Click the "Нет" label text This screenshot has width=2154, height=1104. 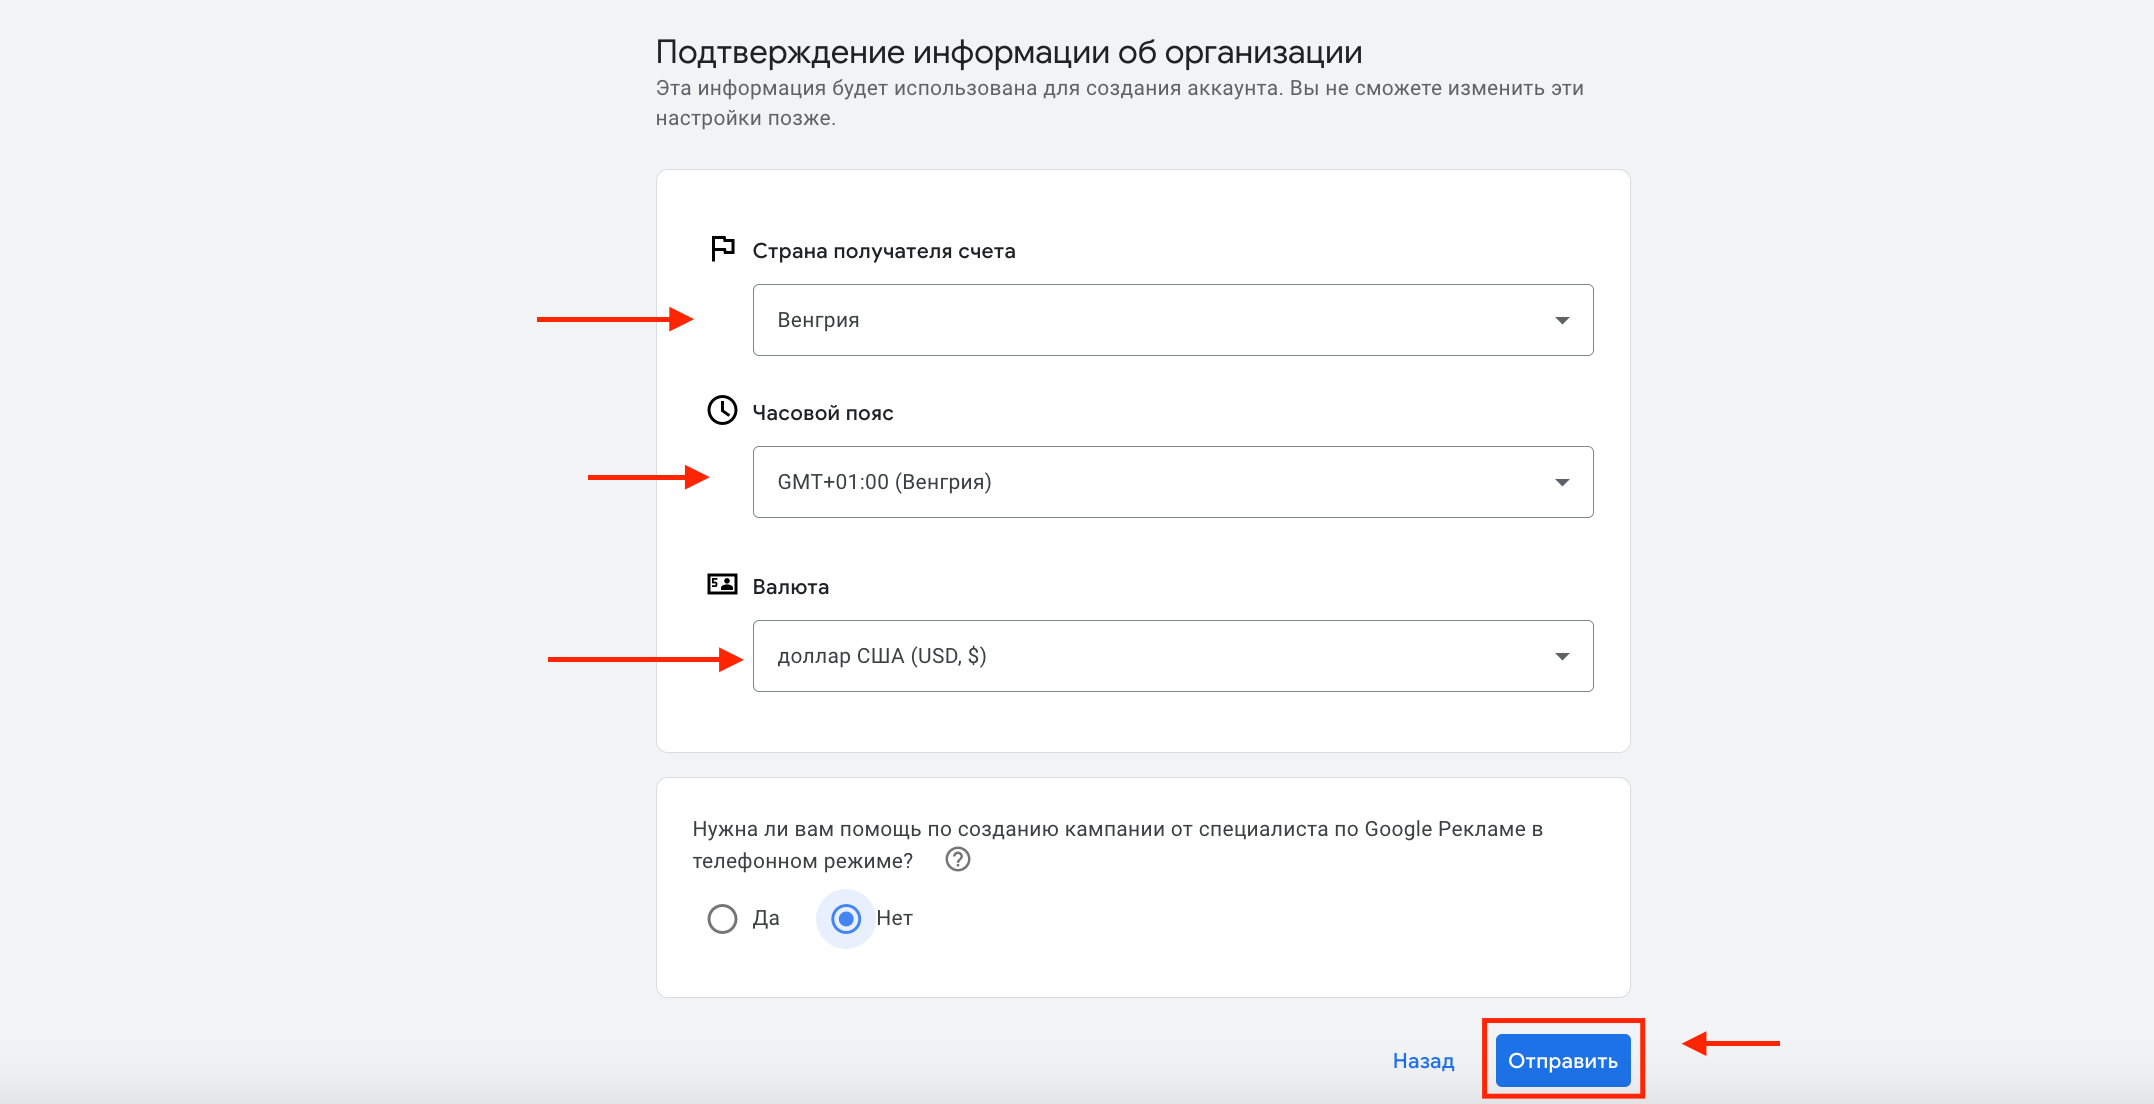click(894, 918)
